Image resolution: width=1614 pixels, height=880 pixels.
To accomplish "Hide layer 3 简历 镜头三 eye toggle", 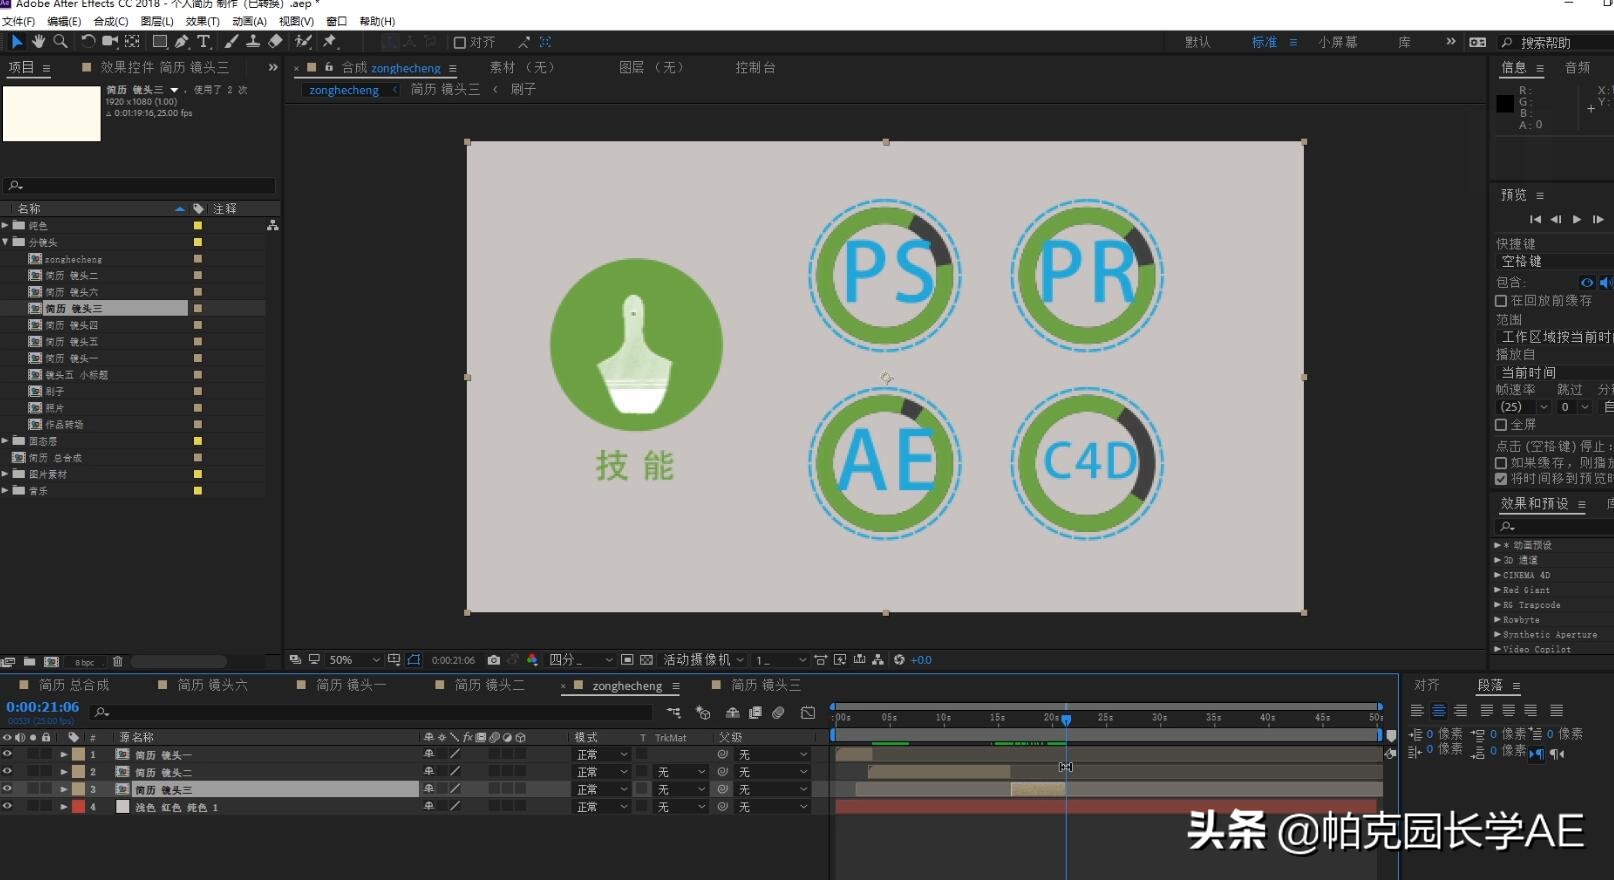I will (7, 789).
